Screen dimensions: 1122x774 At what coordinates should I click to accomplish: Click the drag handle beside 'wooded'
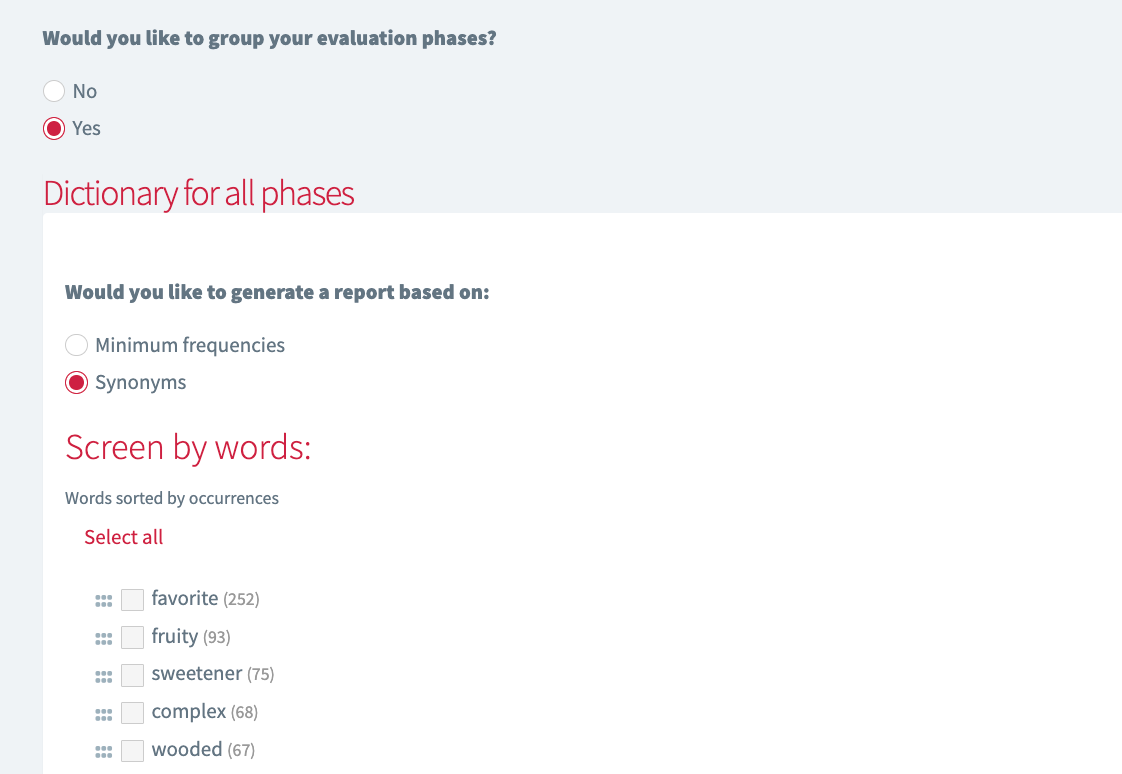[103, 750]
